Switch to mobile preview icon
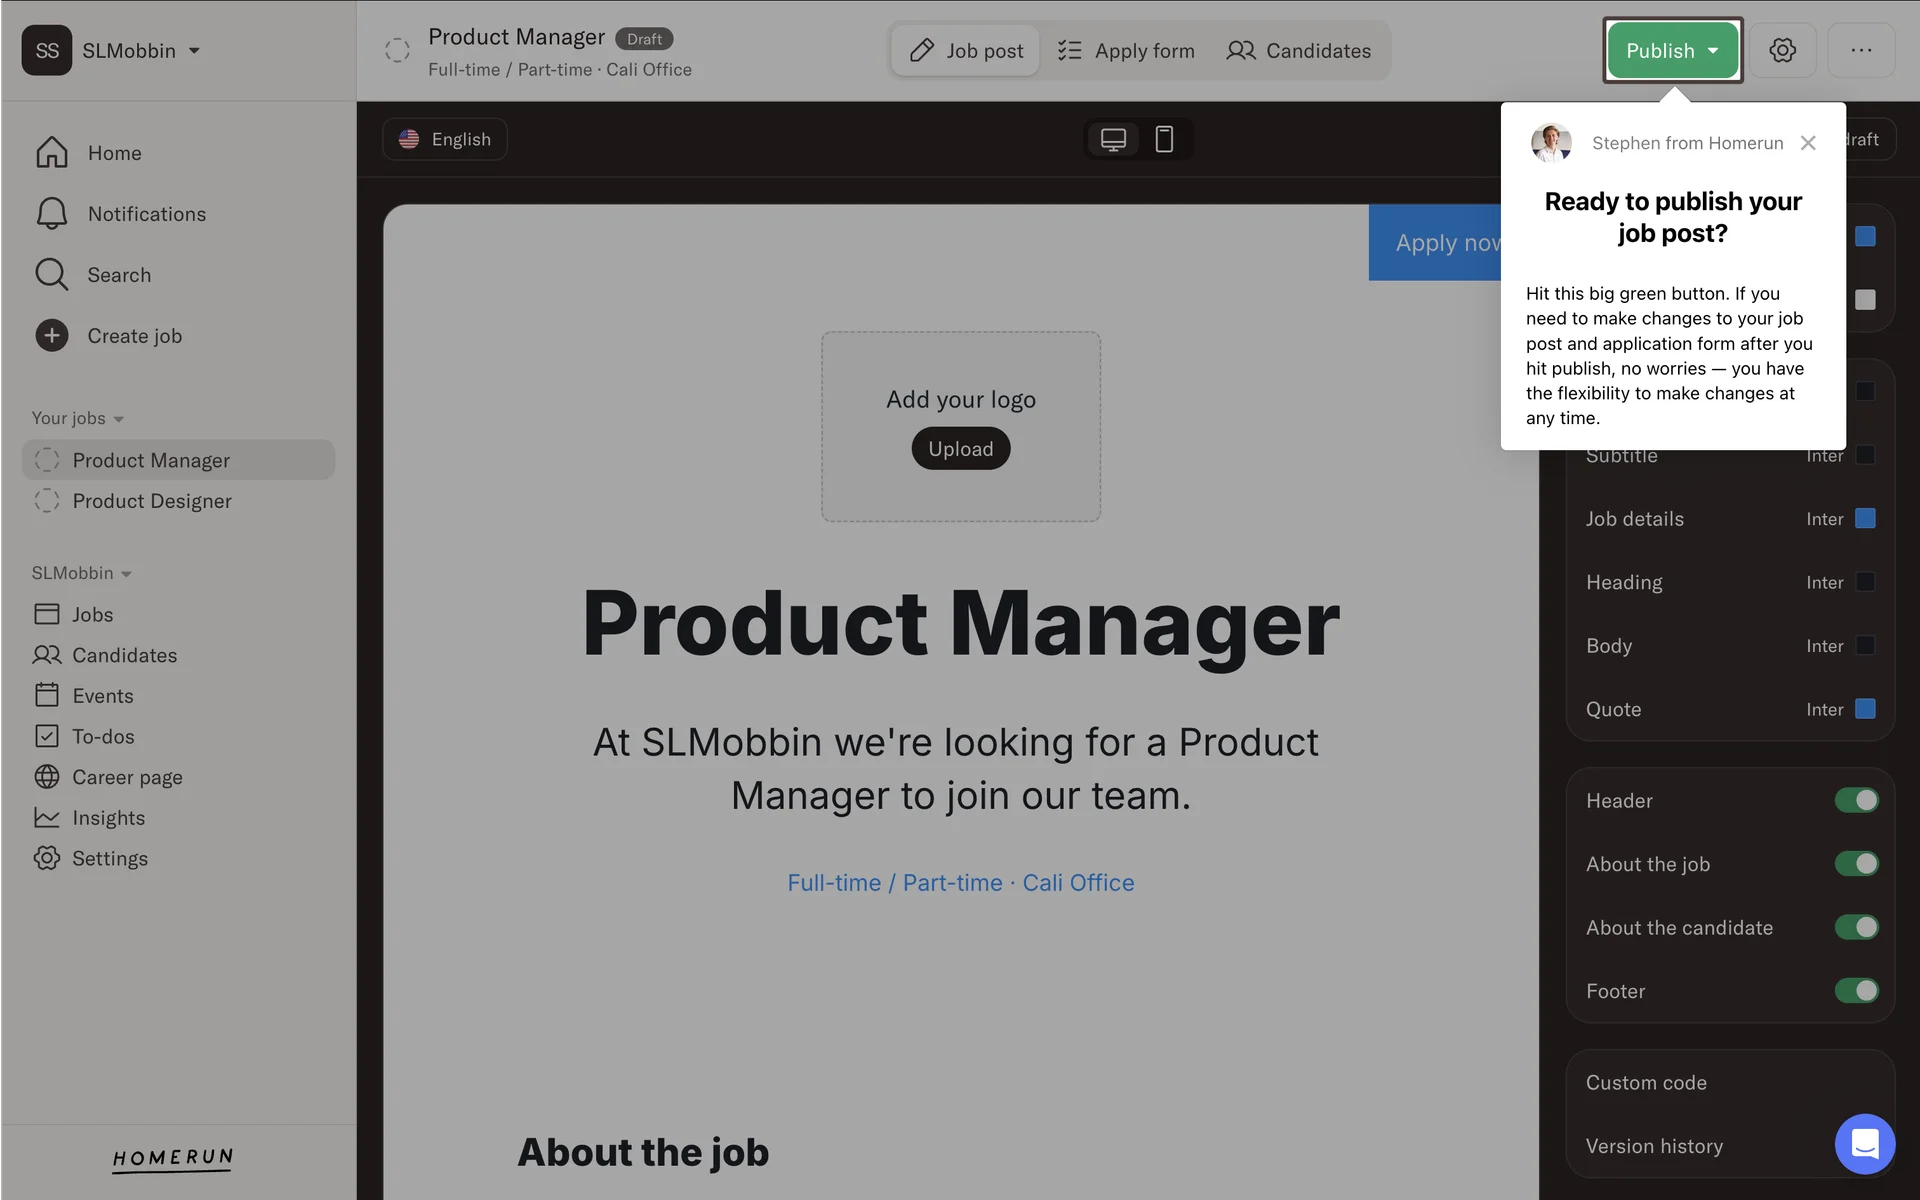 click(1164, 139)
